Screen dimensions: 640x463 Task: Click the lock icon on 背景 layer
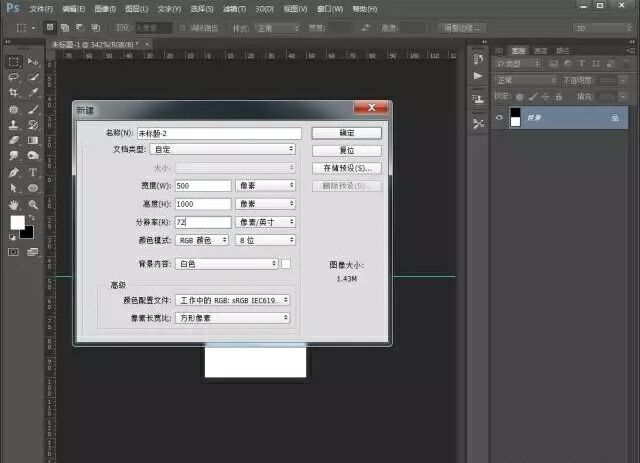614,117
